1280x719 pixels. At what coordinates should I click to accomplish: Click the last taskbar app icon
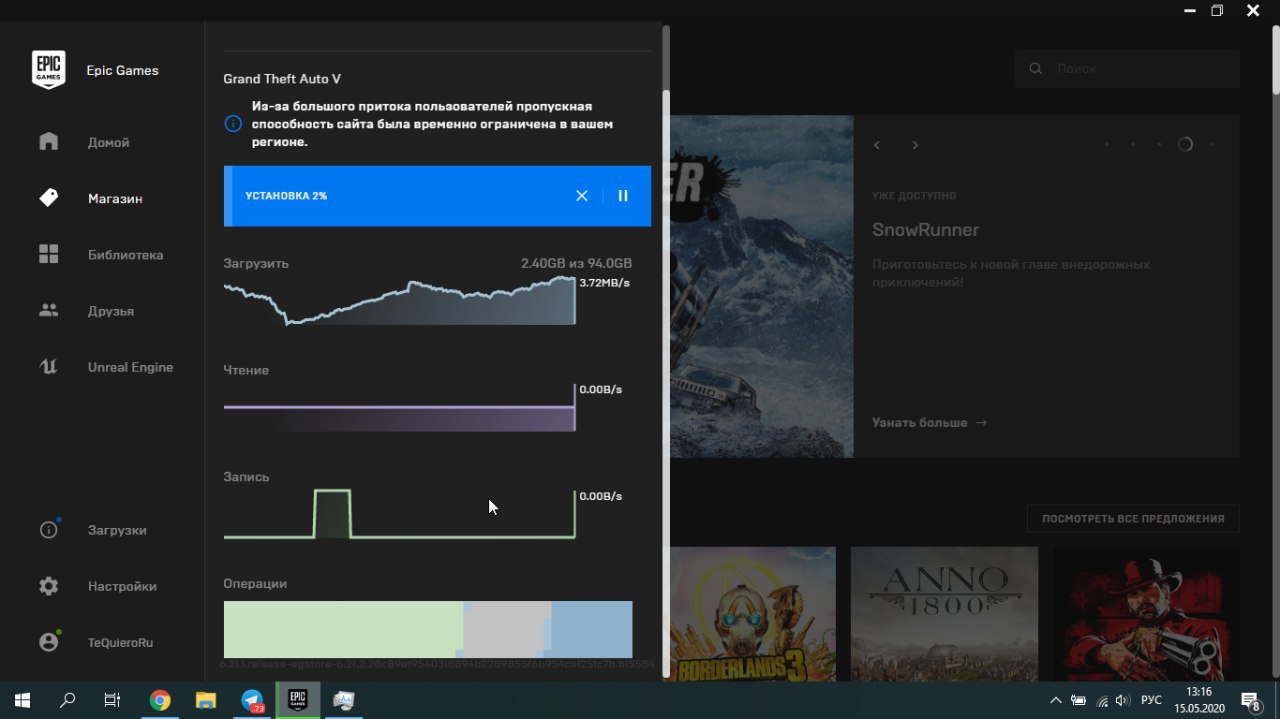pyautogui.click(x=344, y=700)
